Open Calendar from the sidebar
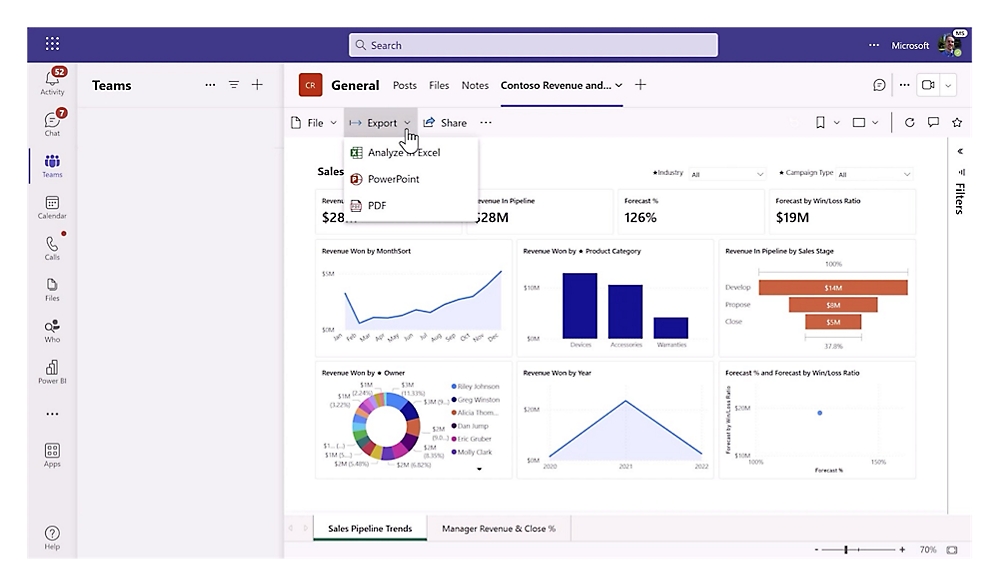The height and width of the screenshot is (586, 1000). tap(52, 207)
